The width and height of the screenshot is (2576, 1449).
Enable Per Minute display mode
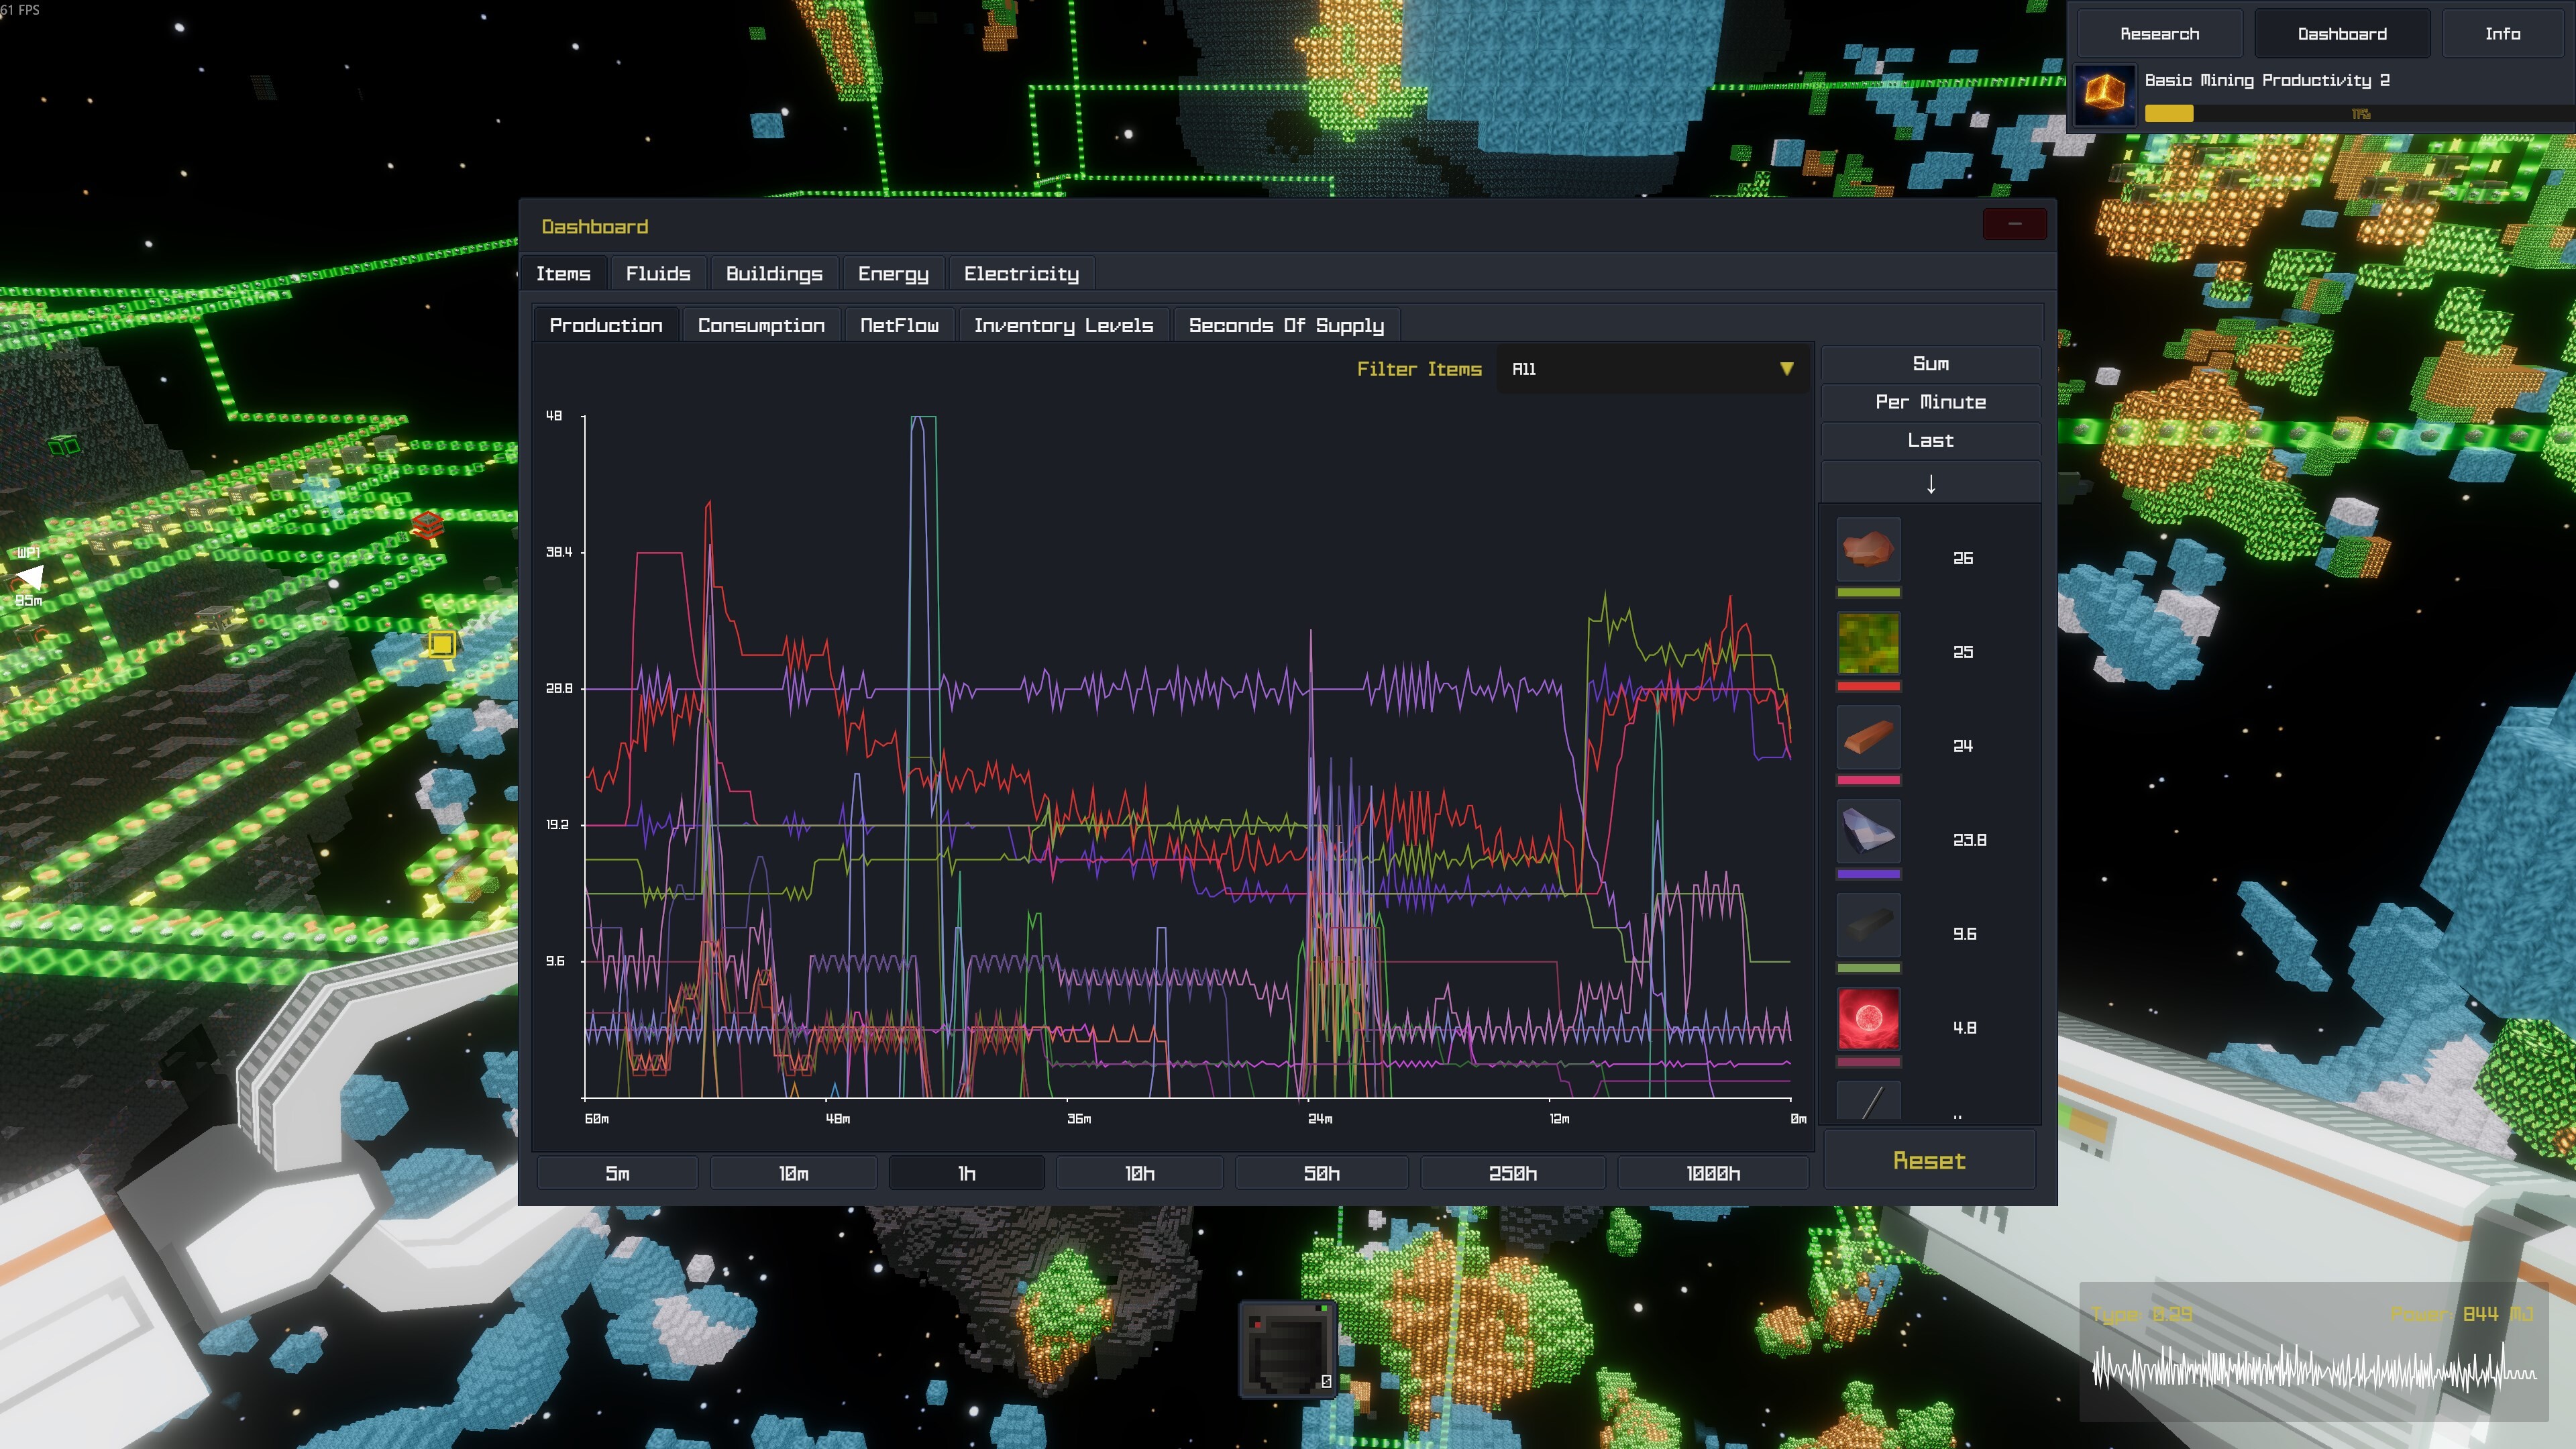coord(1929,402)
